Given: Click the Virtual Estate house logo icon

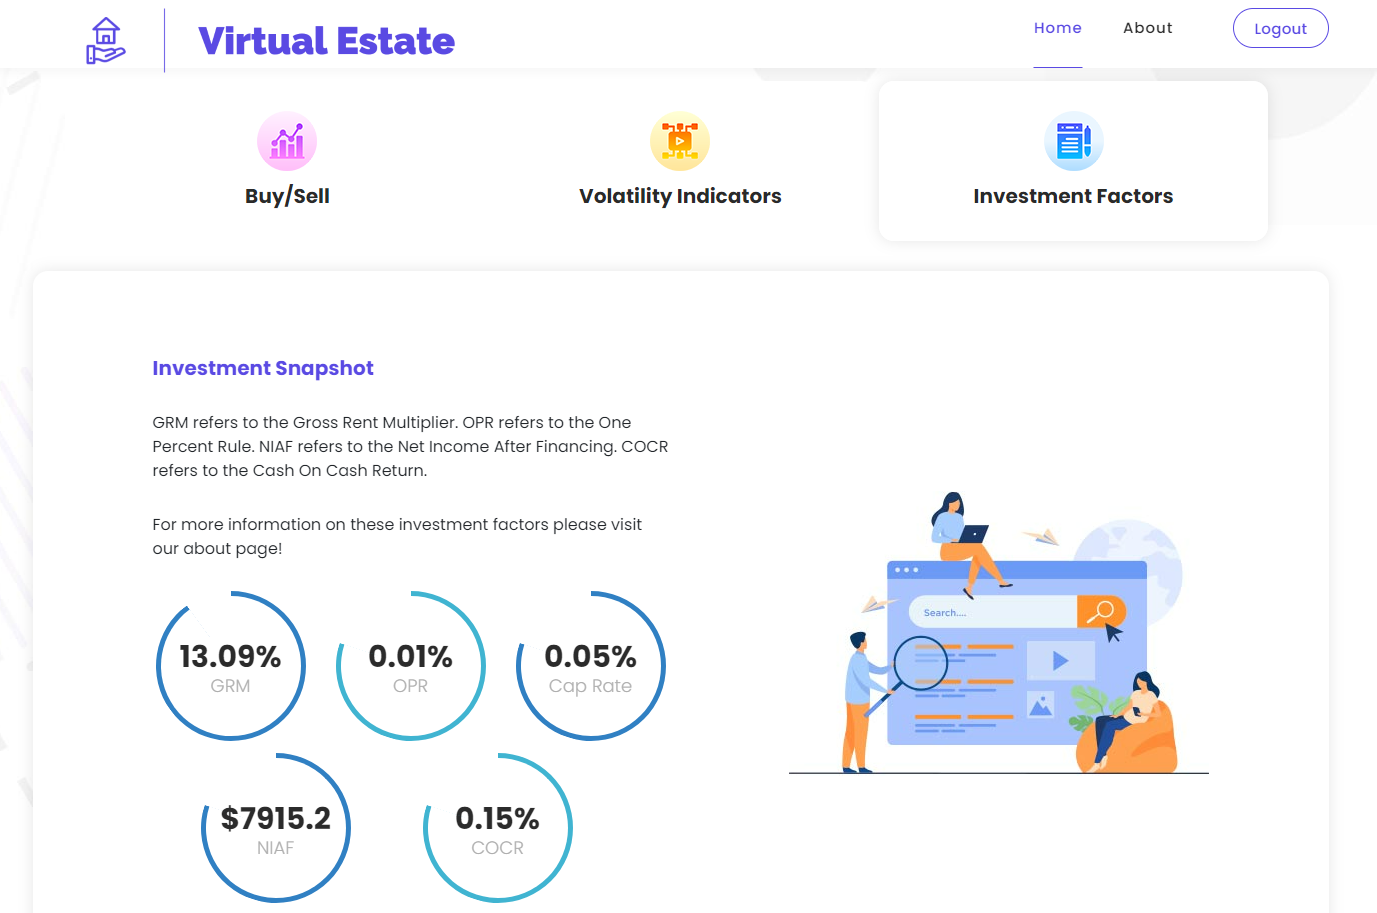Looking at the screenshot, I should [106, 41].
